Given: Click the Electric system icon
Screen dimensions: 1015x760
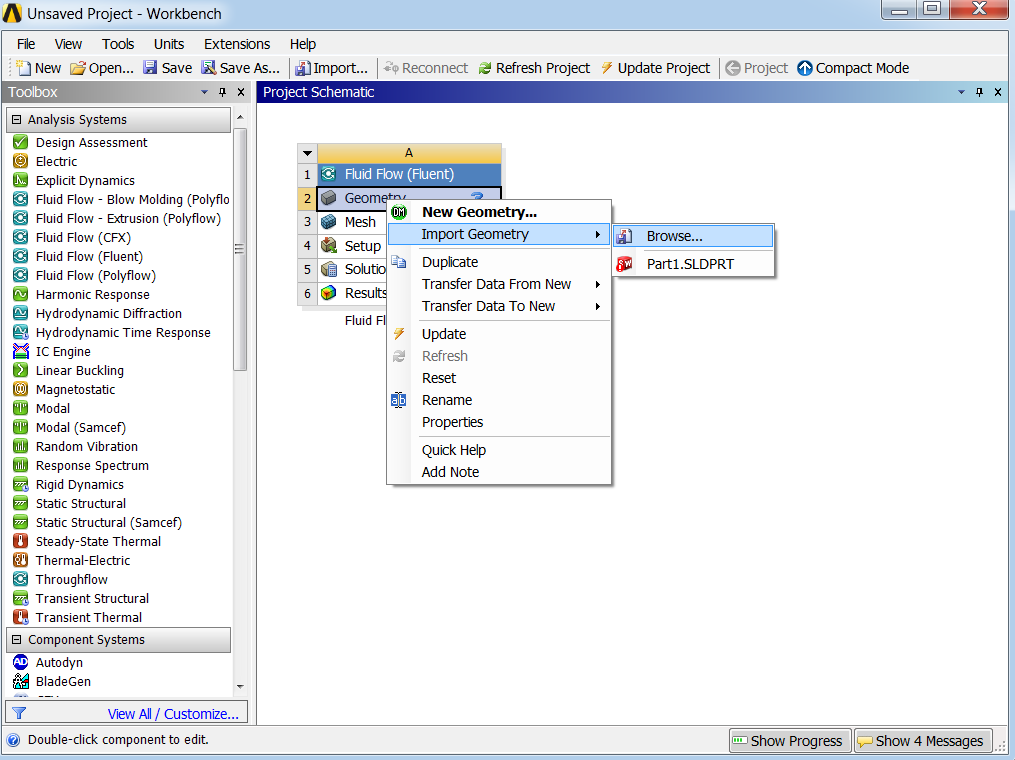Looking at the screenshot, I should click(x=21, y=161).
